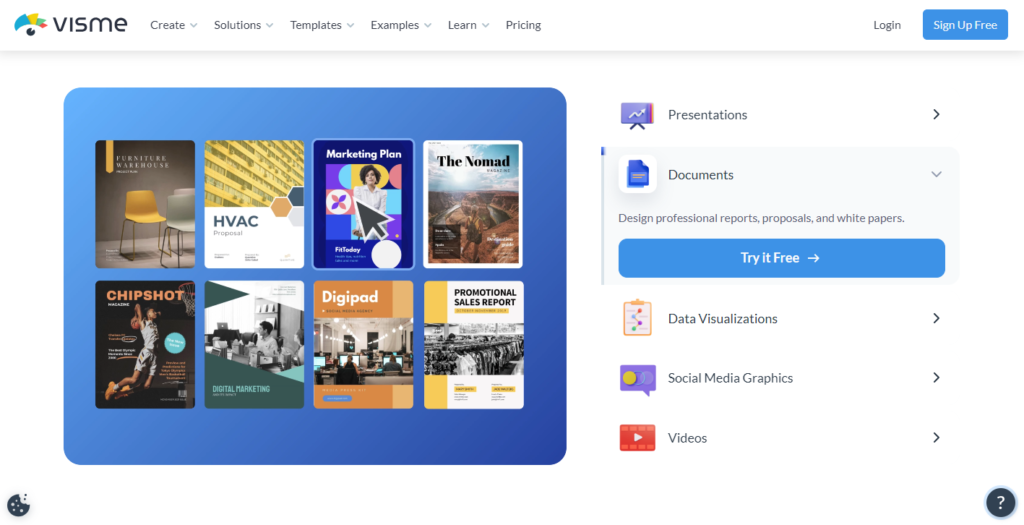Select the Documents label
This screenshot has height=525, width=1024.
pyautogui.click(x=701, y=175)
